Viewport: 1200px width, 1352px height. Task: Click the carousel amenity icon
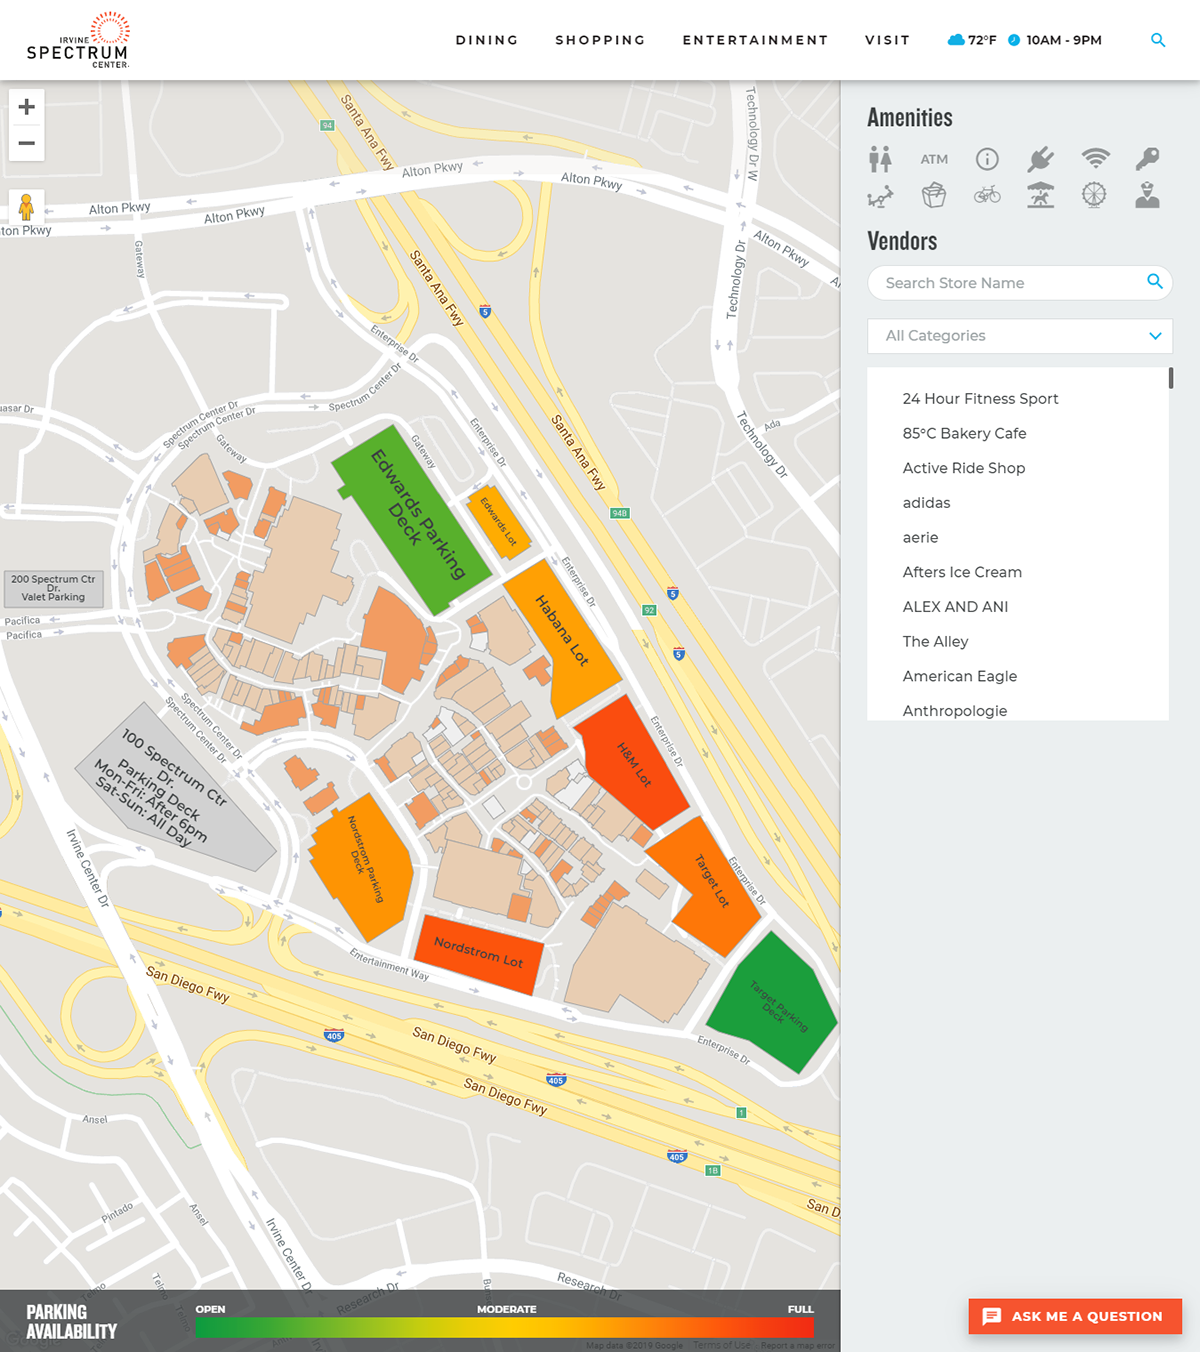pyautogui.click(x=1041, y=196)
